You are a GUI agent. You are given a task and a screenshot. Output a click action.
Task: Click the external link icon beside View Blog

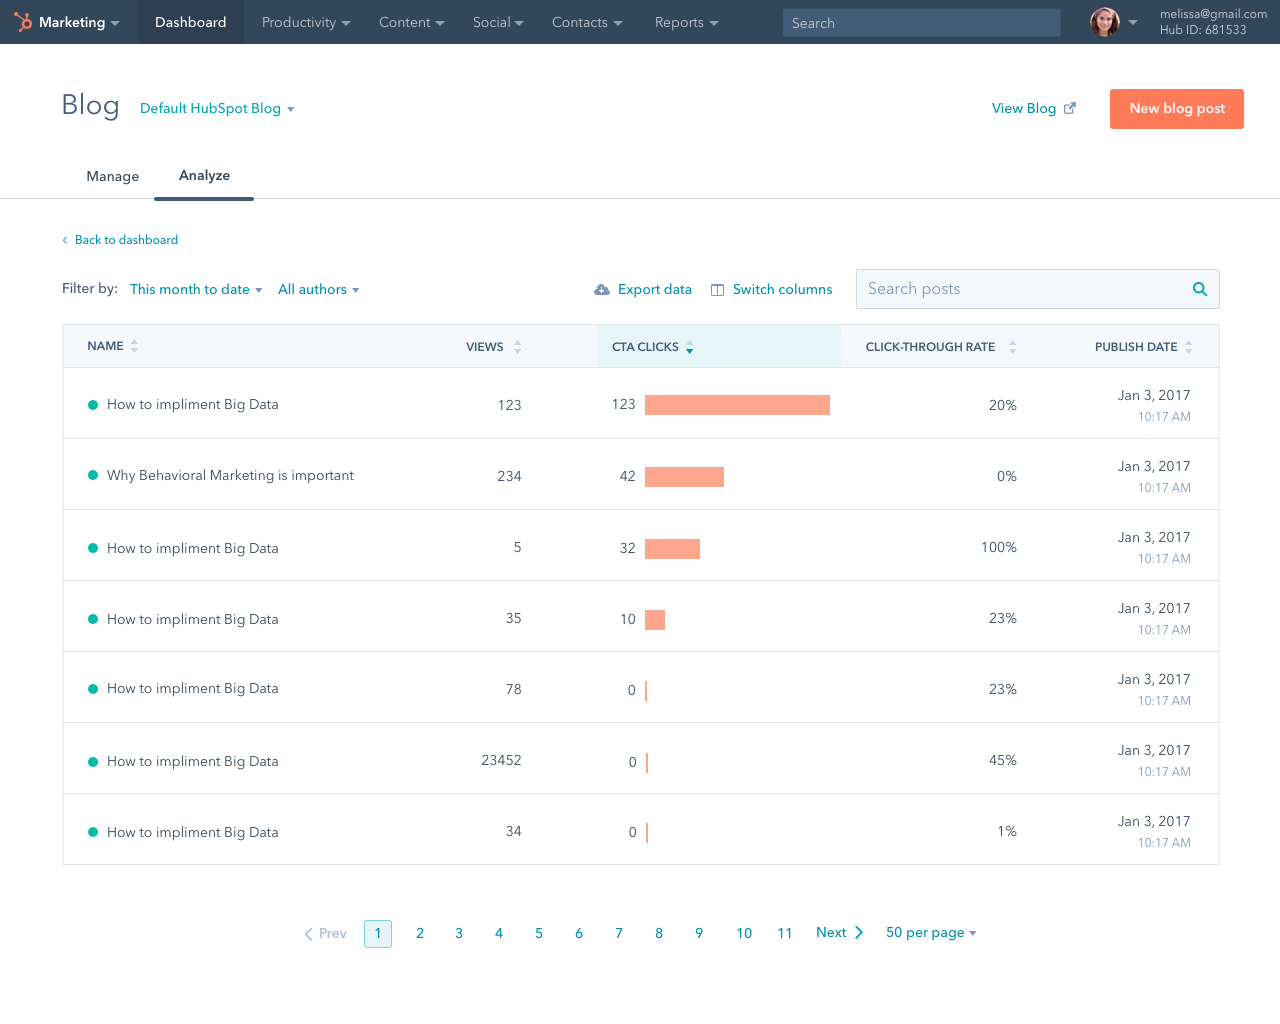(1070, 108)
